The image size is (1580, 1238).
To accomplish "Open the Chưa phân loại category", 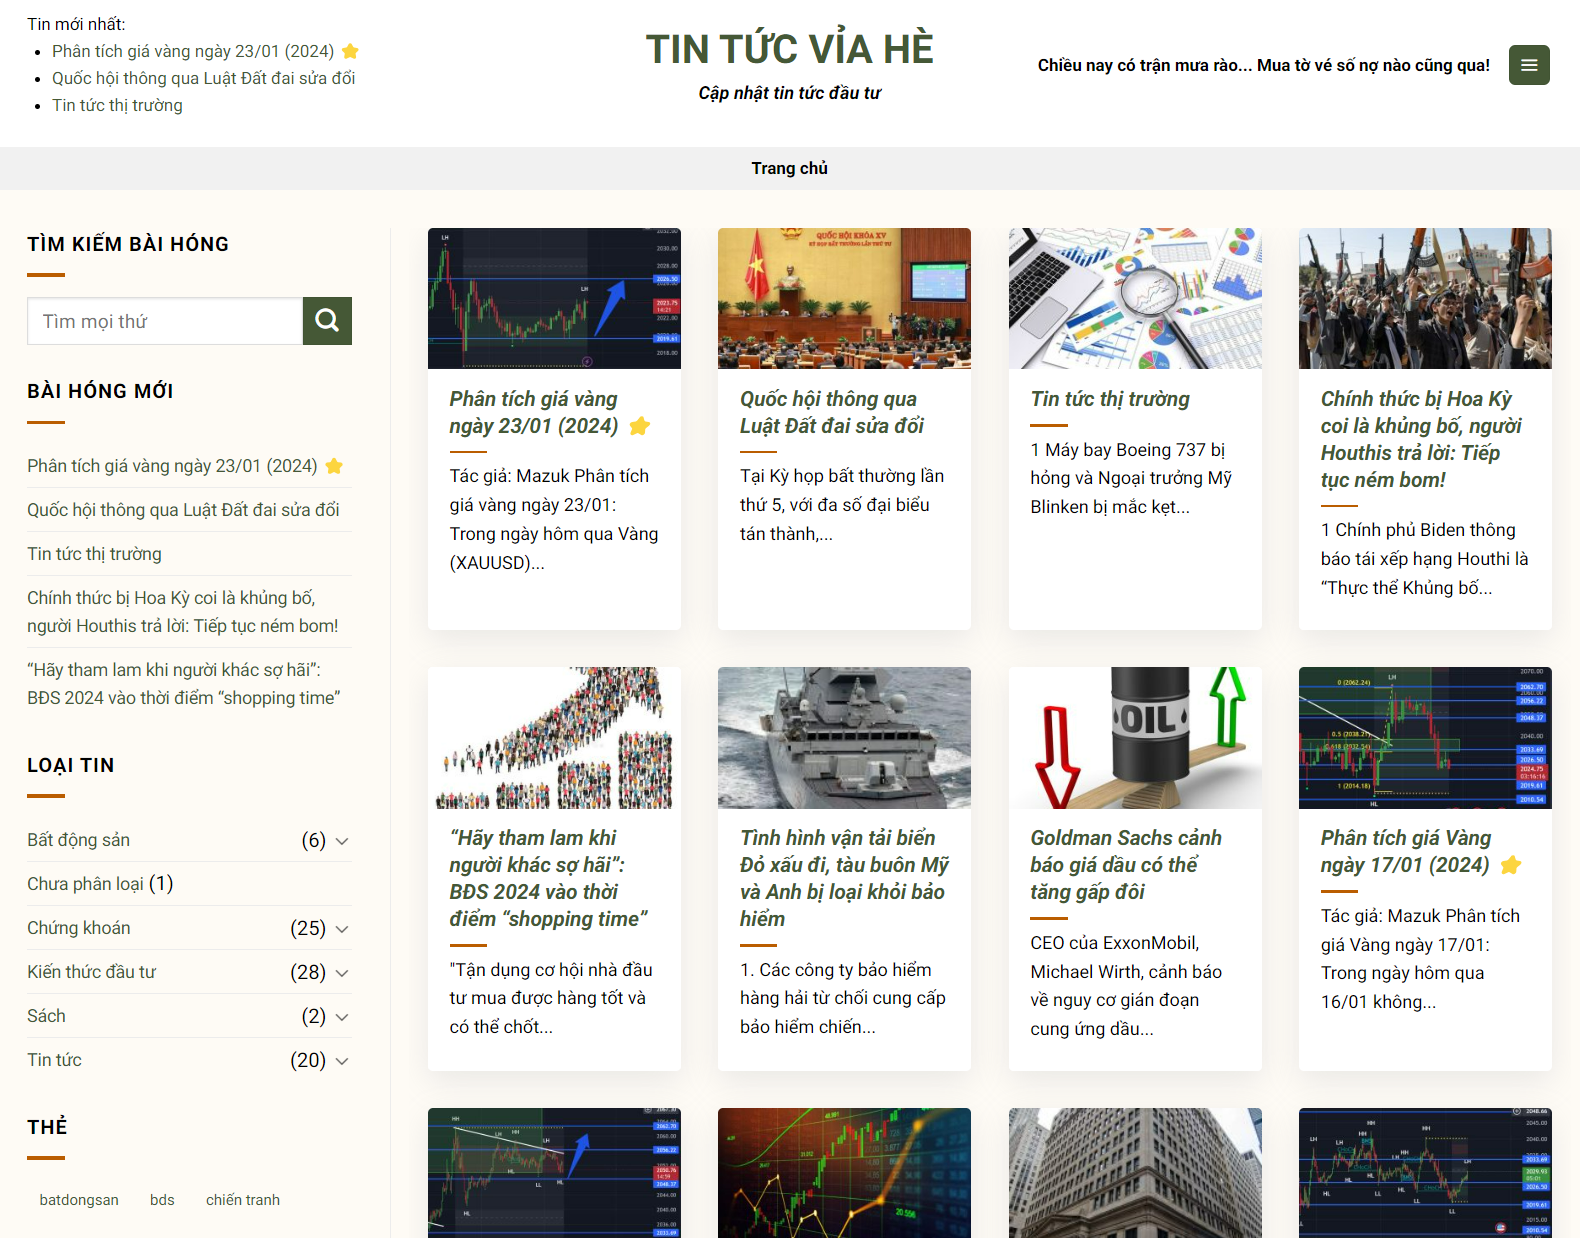I will tap(85, 884).
